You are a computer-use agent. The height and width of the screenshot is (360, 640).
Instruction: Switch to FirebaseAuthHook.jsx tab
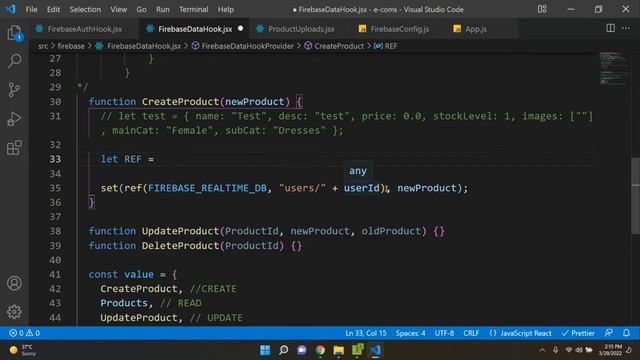pos(84,29)
